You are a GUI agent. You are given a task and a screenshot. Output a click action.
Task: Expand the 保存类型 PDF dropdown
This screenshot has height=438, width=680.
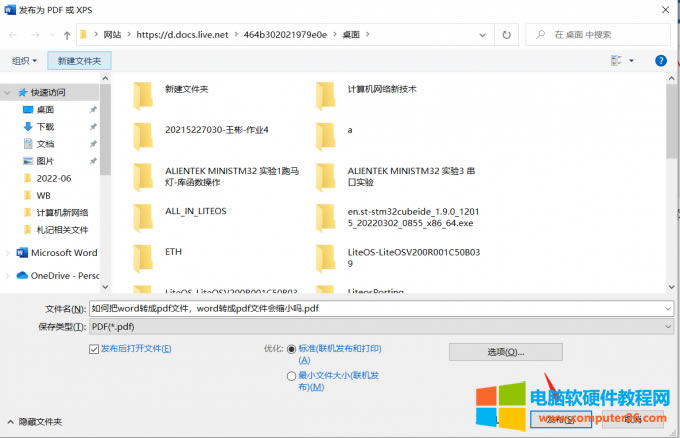pyautogui.click(x=380, y=327)
